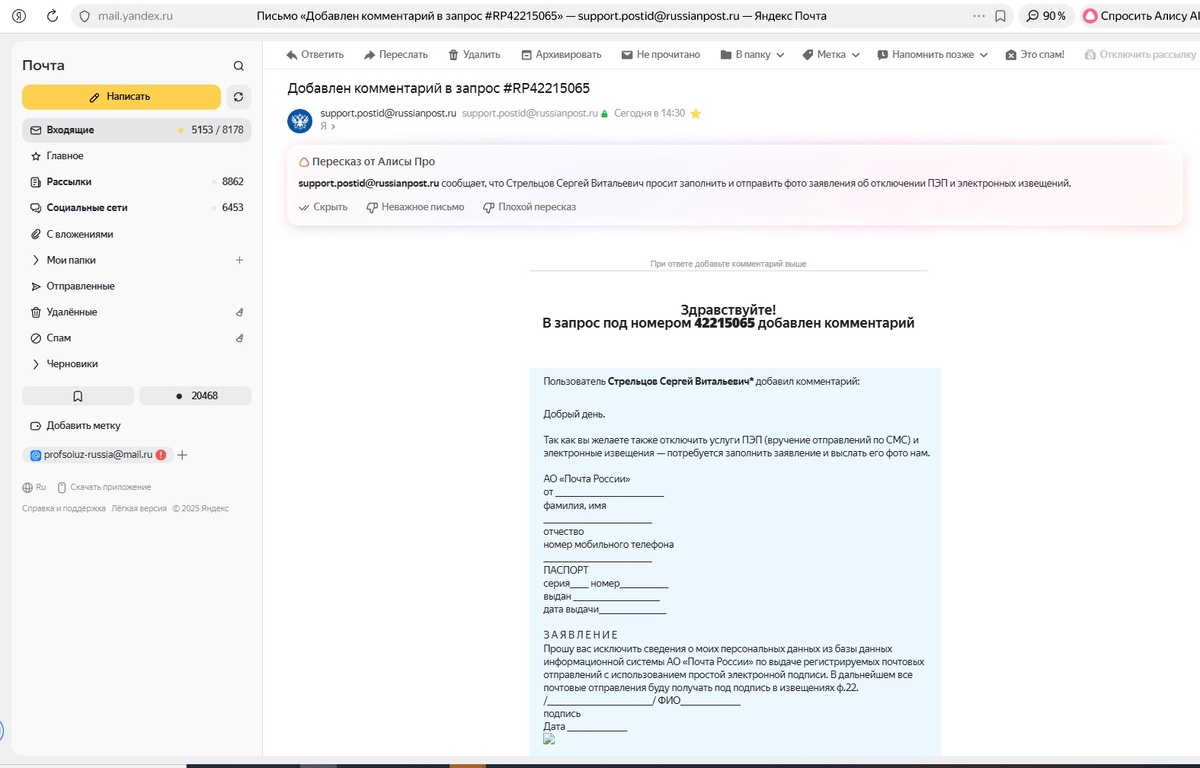Click name Стрельцов Сергей Витальевич in body
This screenshot has height=768, width=1200.
click(x=680, y=381)
